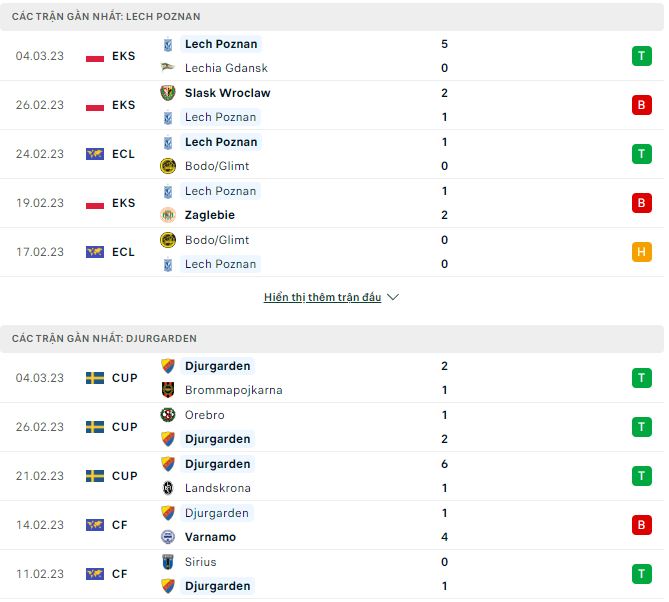The image size is (669, 602).
Task: Click the Orebro club crest icon
Action: [x=168, y=415]
